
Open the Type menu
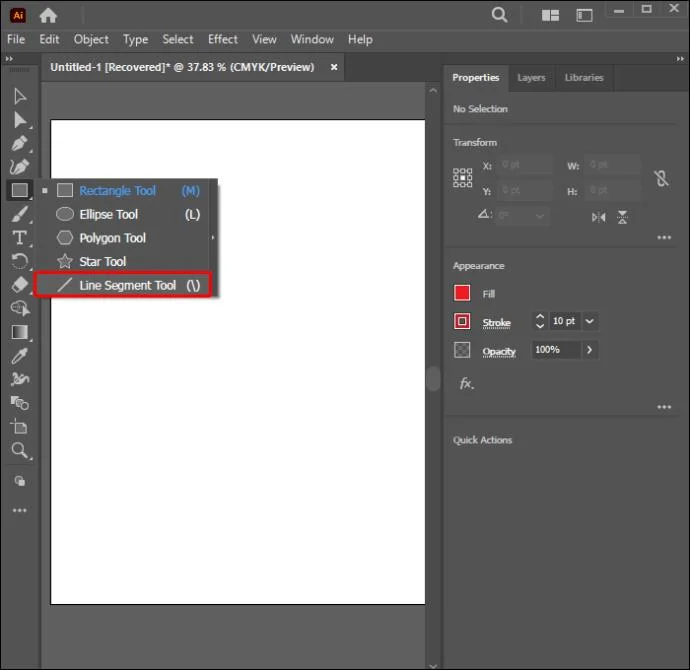136,39
